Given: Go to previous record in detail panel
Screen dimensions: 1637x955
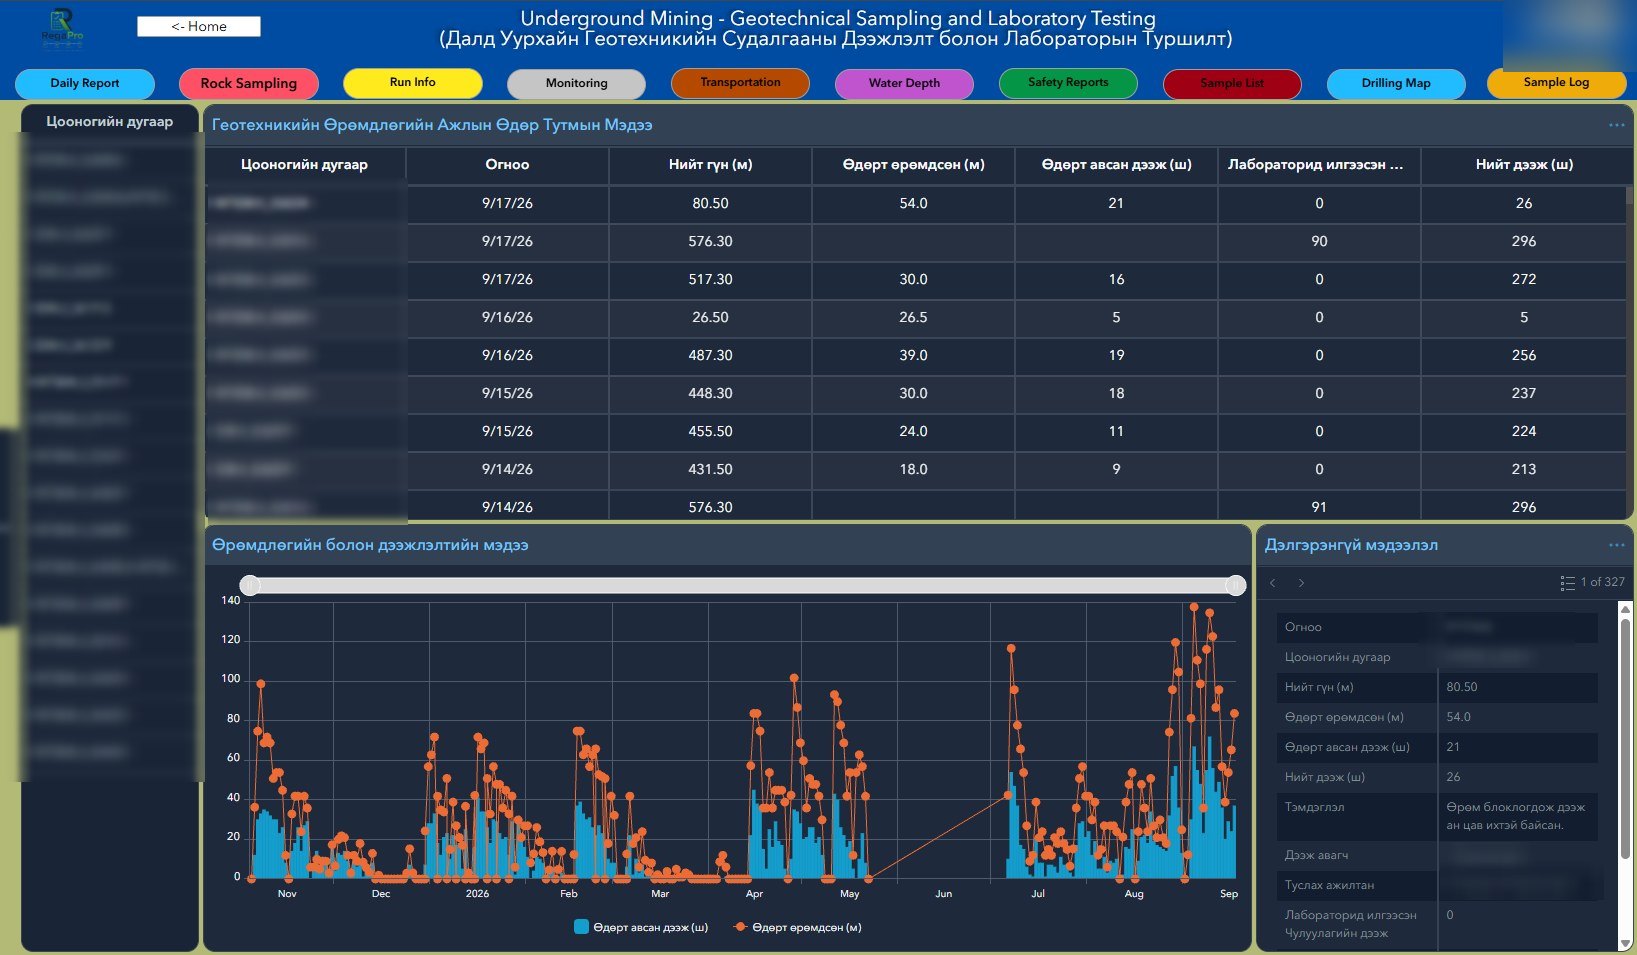Looking at the screenshot, I should point(1273,583).
